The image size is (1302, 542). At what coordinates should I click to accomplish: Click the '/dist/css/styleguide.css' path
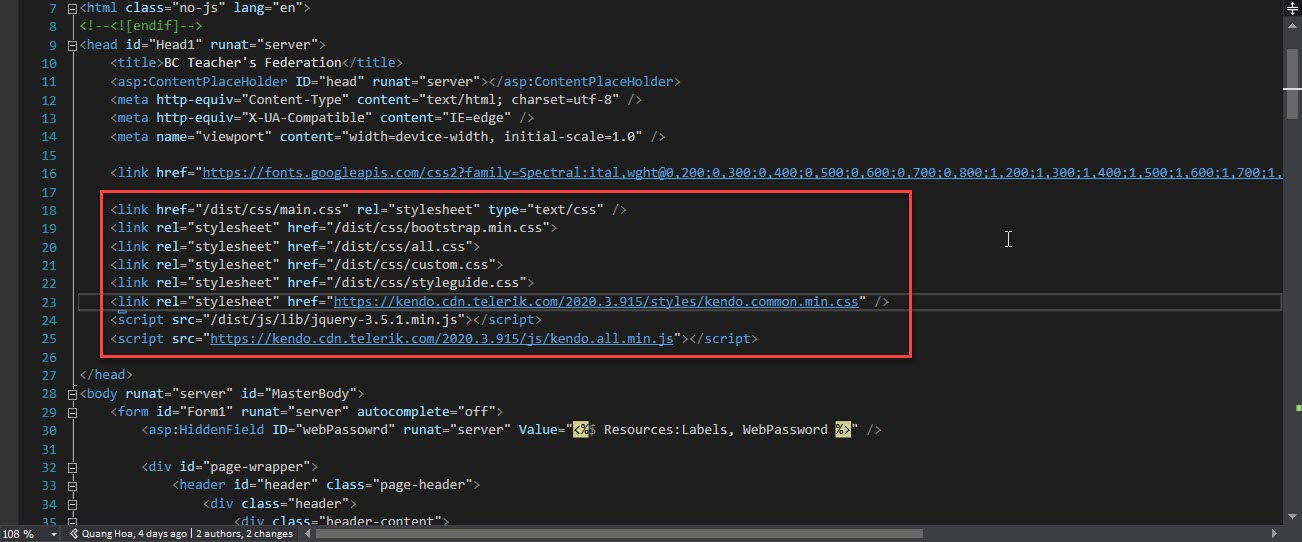(425, 283)
